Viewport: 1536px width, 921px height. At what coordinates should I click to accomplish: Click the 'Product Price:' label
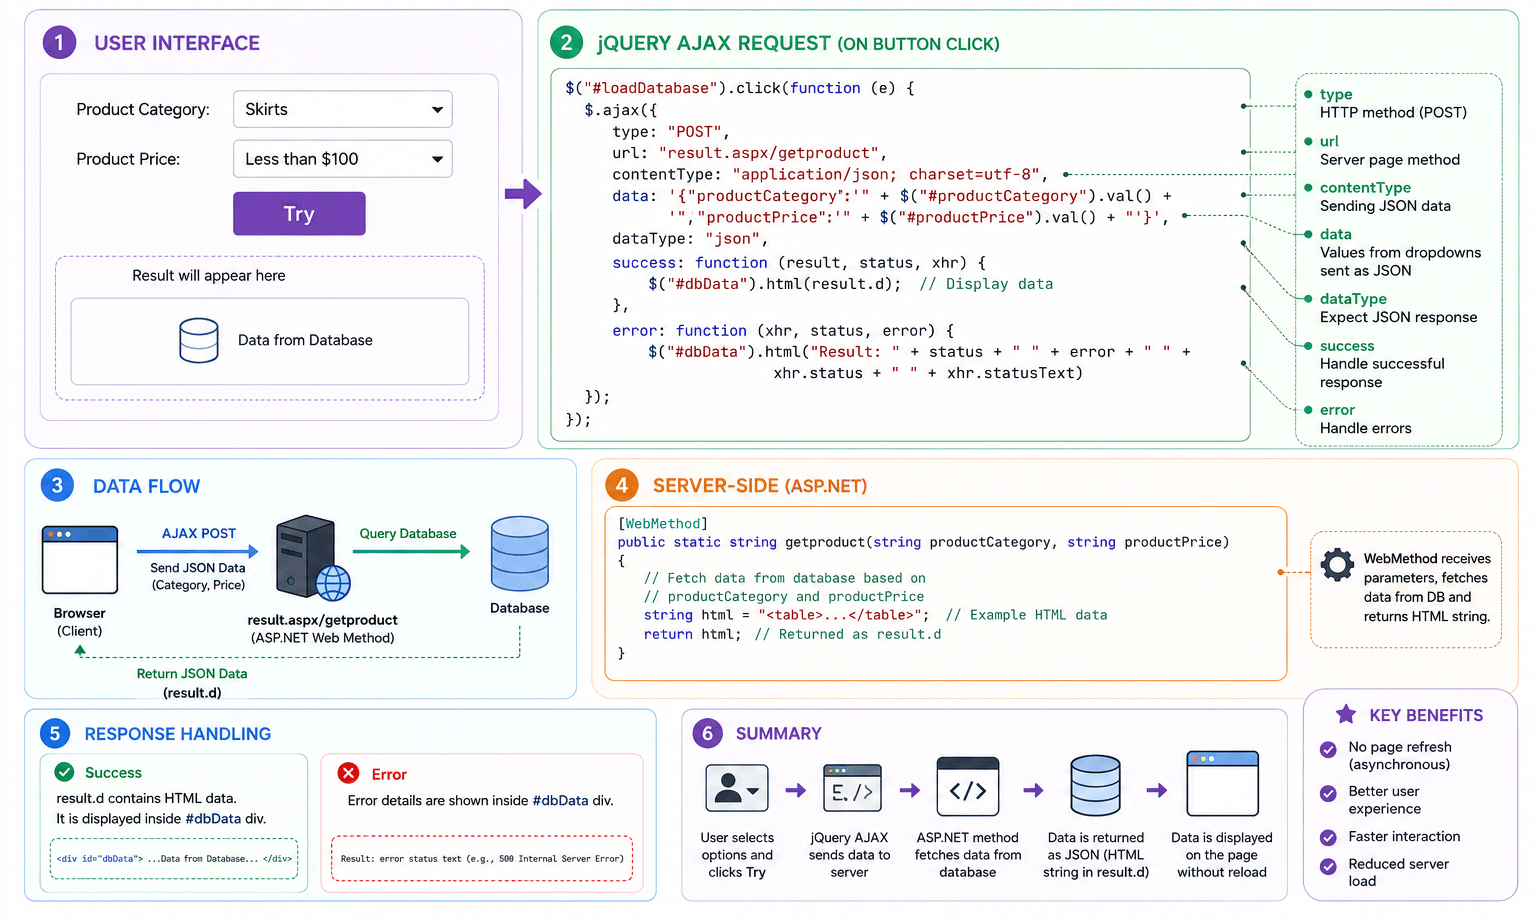coord(128,159)
